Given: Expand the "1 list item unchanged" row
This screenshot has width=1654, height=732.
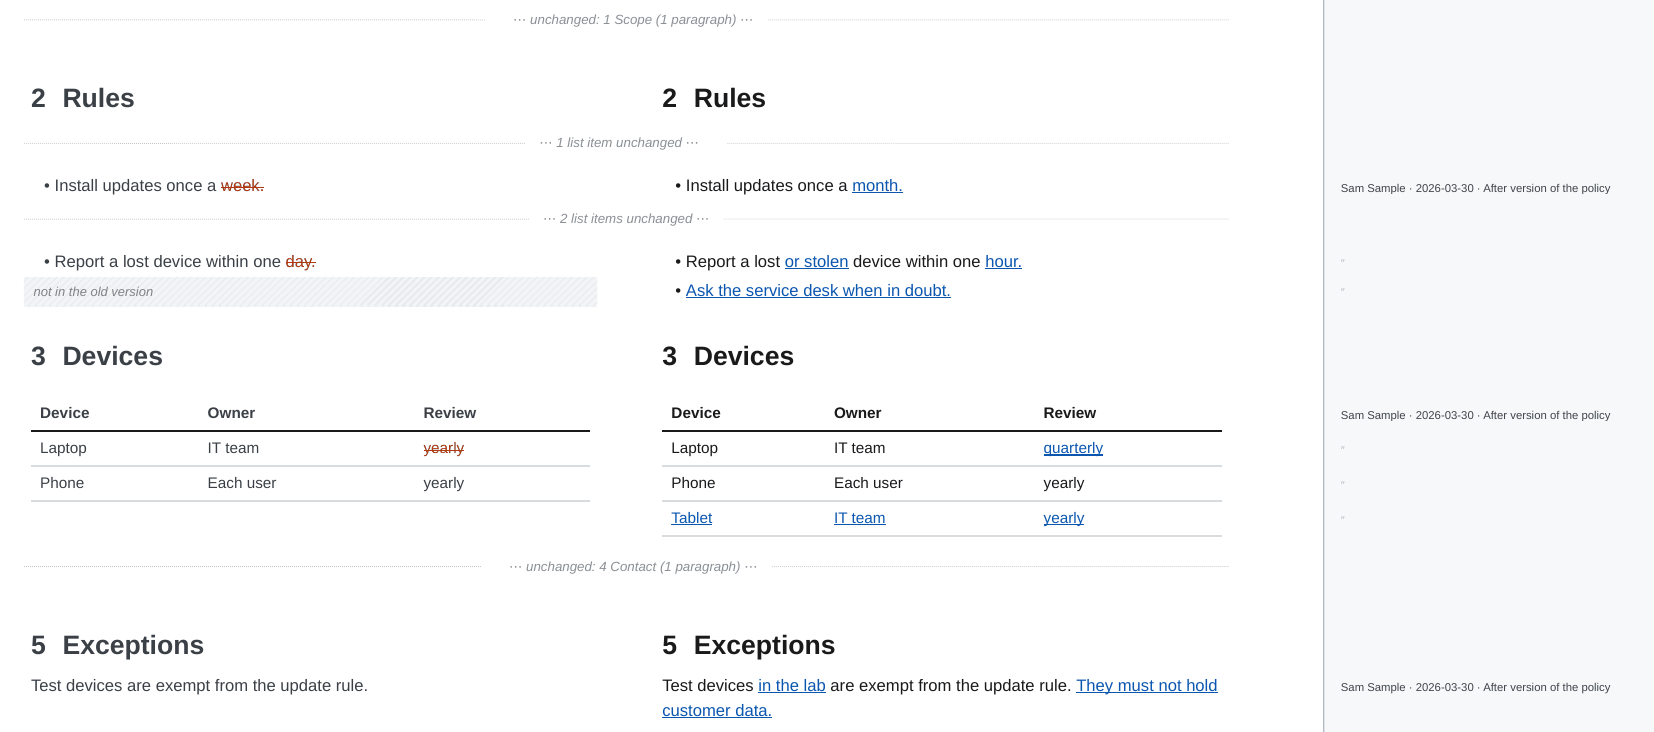Looking at the screenshot, I should point(619,143).
